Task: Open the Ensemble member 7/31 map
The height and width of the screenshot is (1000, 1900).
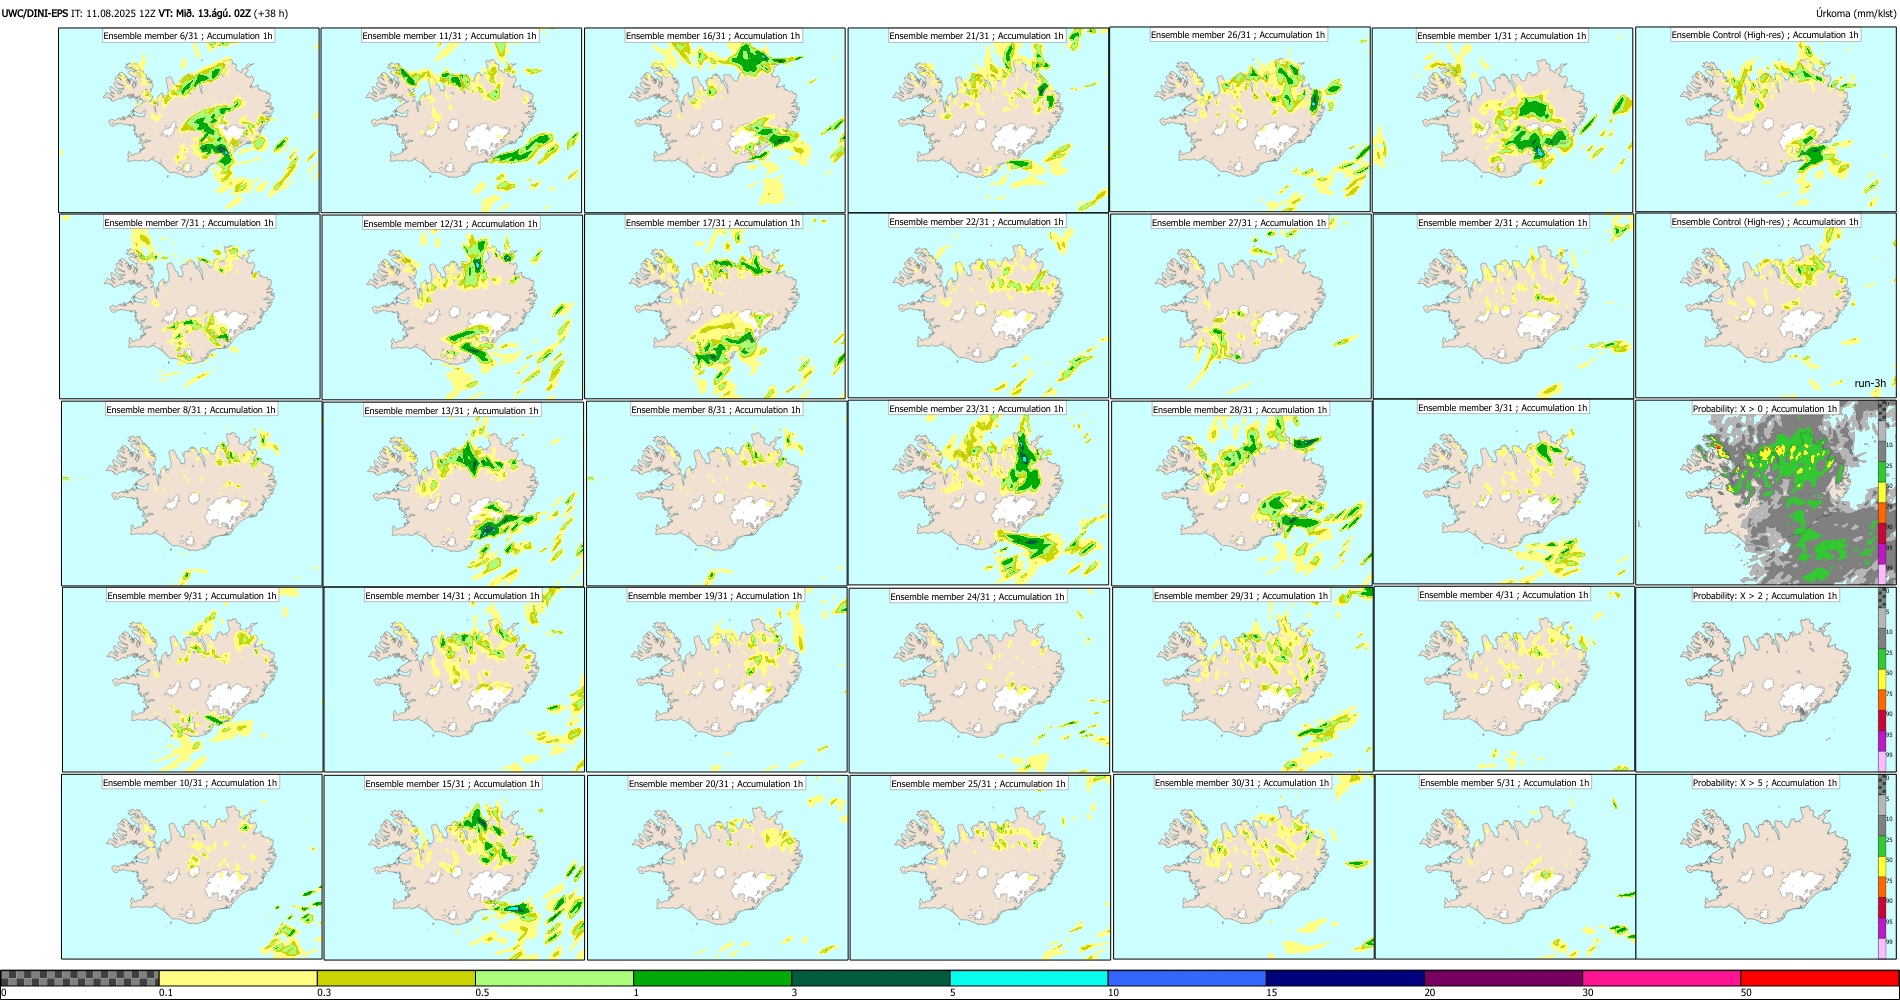Action: 190,307
